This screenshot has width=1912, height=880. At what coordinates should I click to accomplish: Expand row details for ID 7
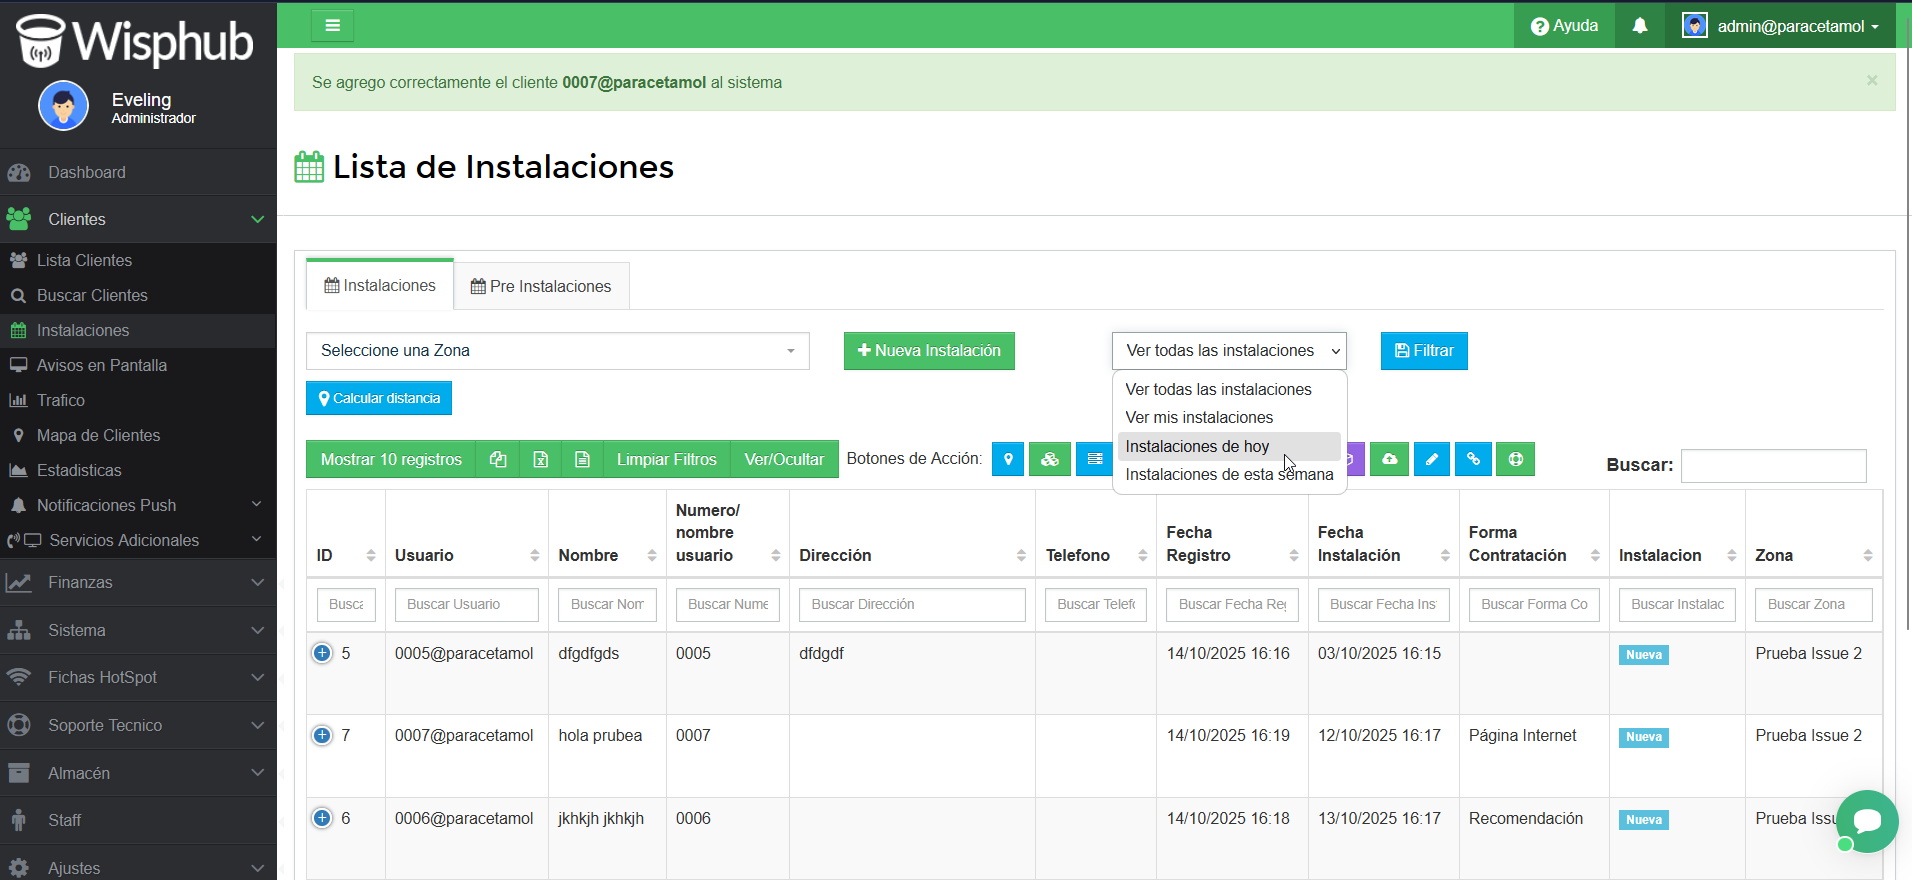coord(322,735)
